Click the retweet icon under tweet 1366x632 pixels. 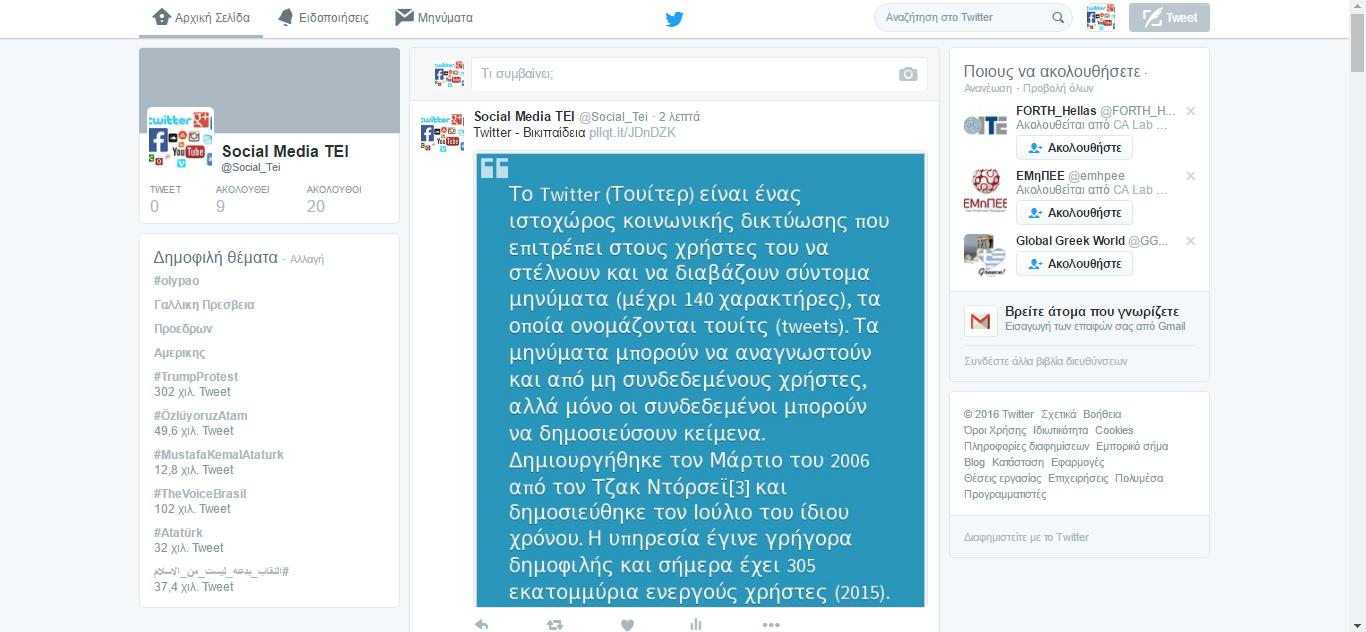554,624
